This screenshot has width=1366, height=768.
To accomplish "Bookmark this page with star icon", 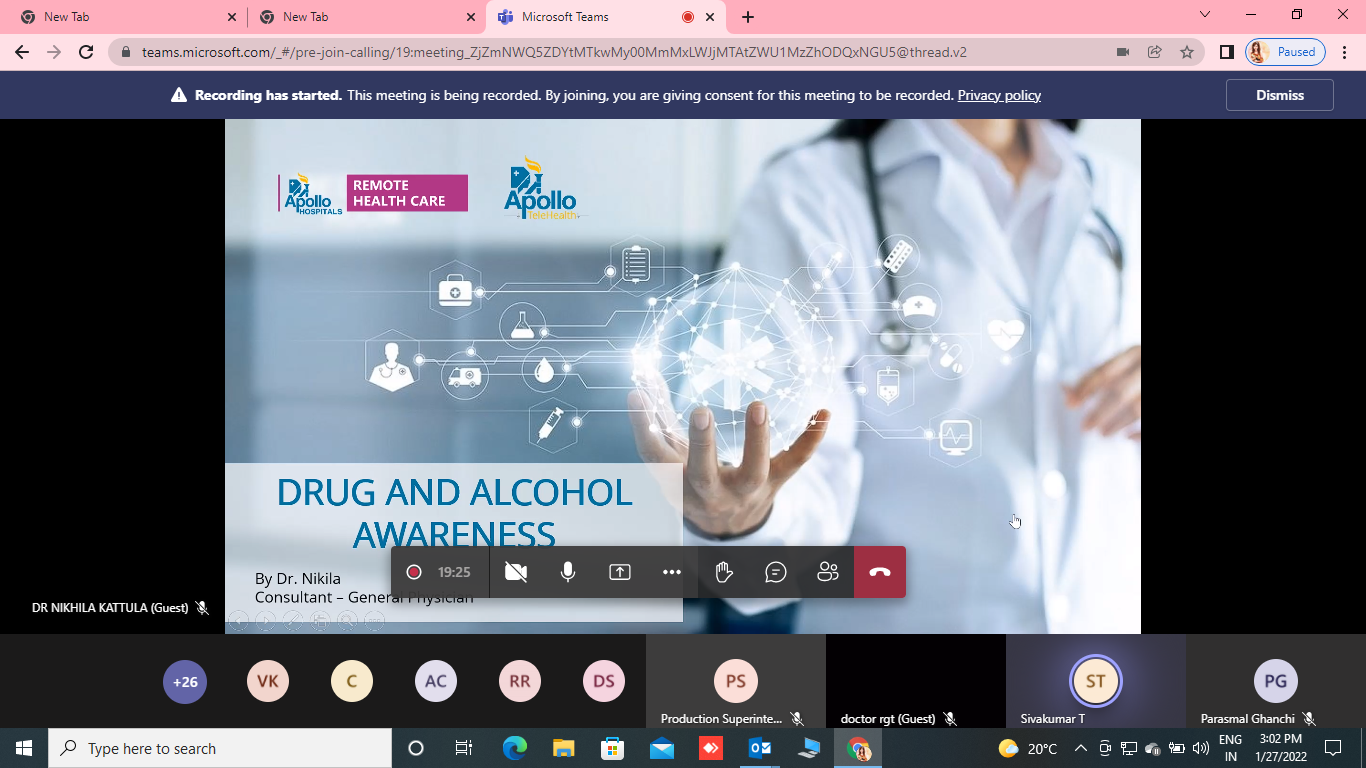I will point(1187,52).
